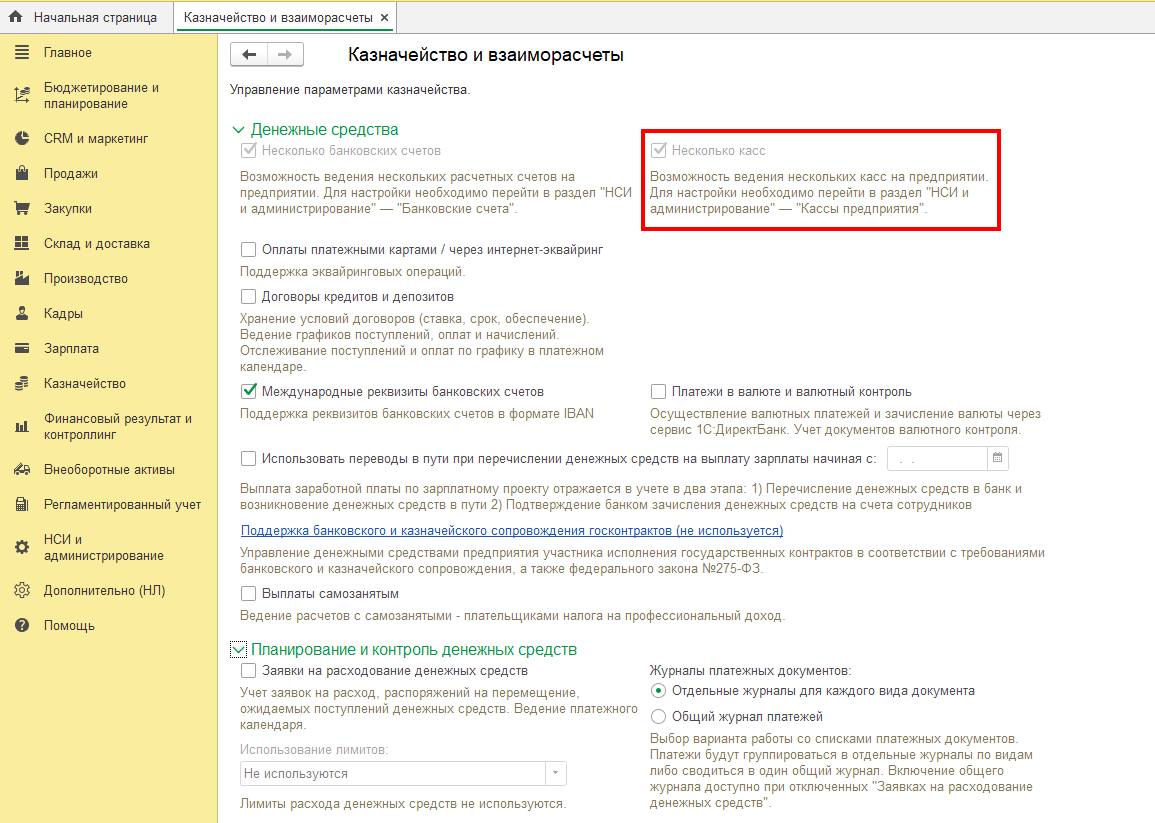This screenshot has height=823, width=1155.
Task: Click the Внеоборотные активы vehicle icon
Action: [22, 469]
